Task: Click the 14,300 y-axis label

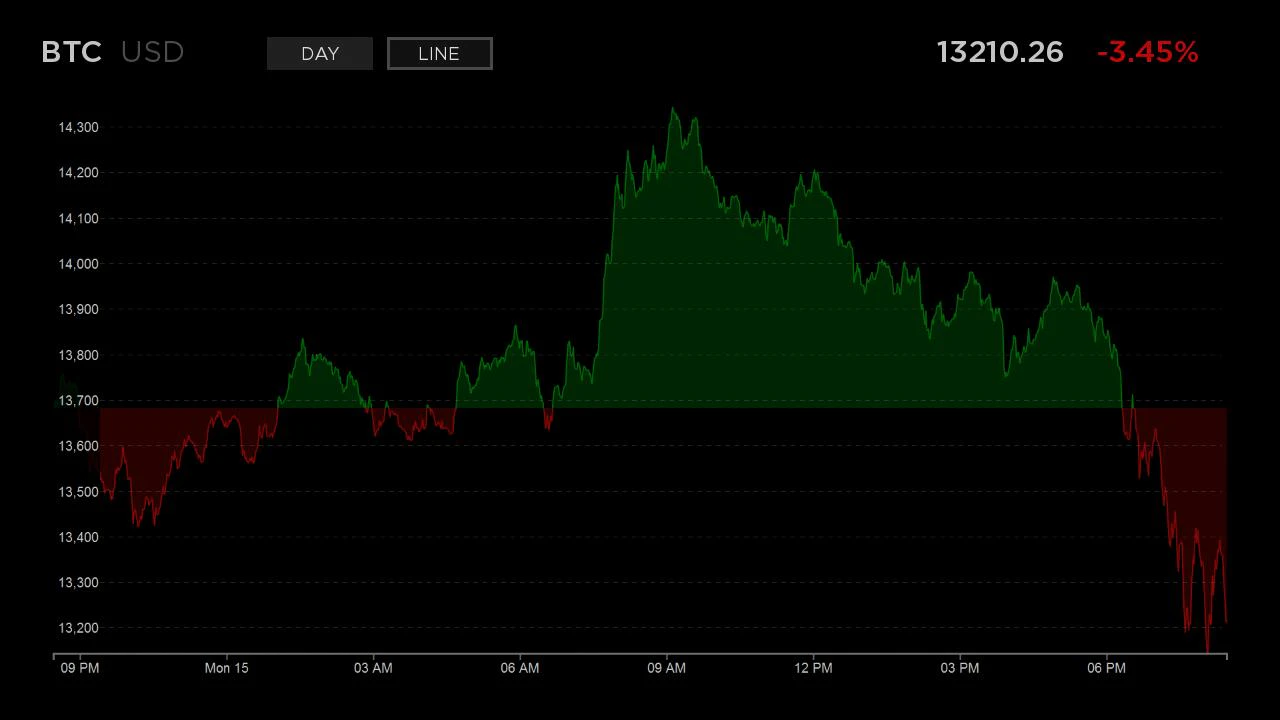Action: pos(78,127)
